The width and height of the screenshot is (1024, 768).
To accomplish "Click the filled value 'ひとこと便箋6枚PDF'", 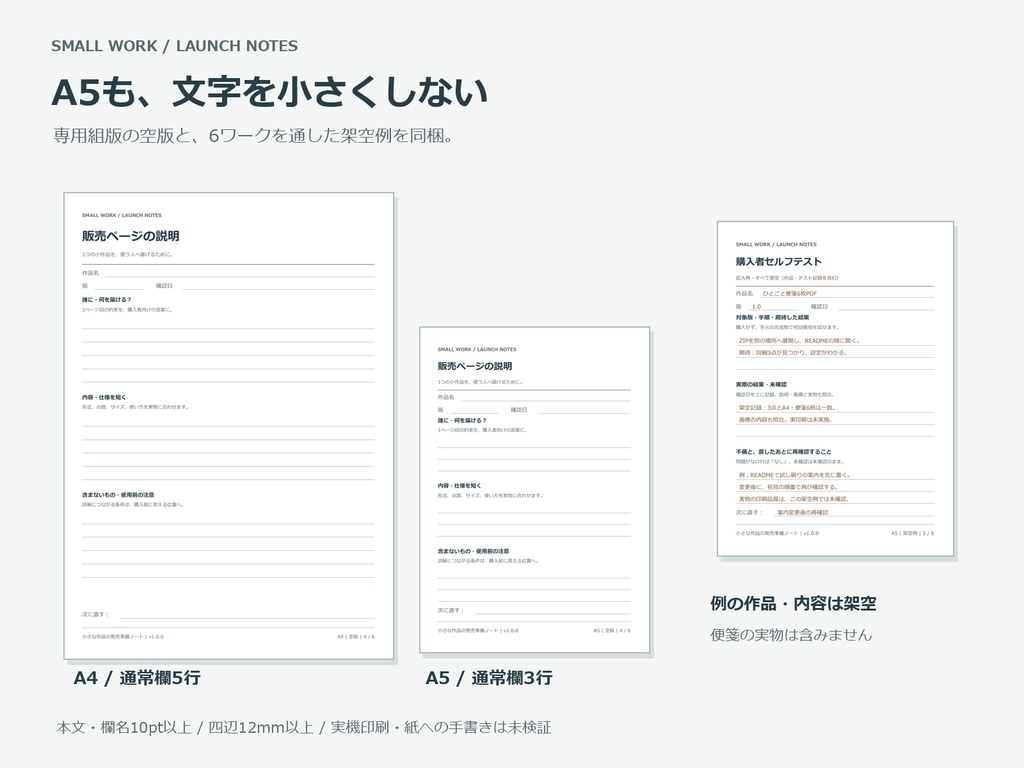I will coord(790,294).
